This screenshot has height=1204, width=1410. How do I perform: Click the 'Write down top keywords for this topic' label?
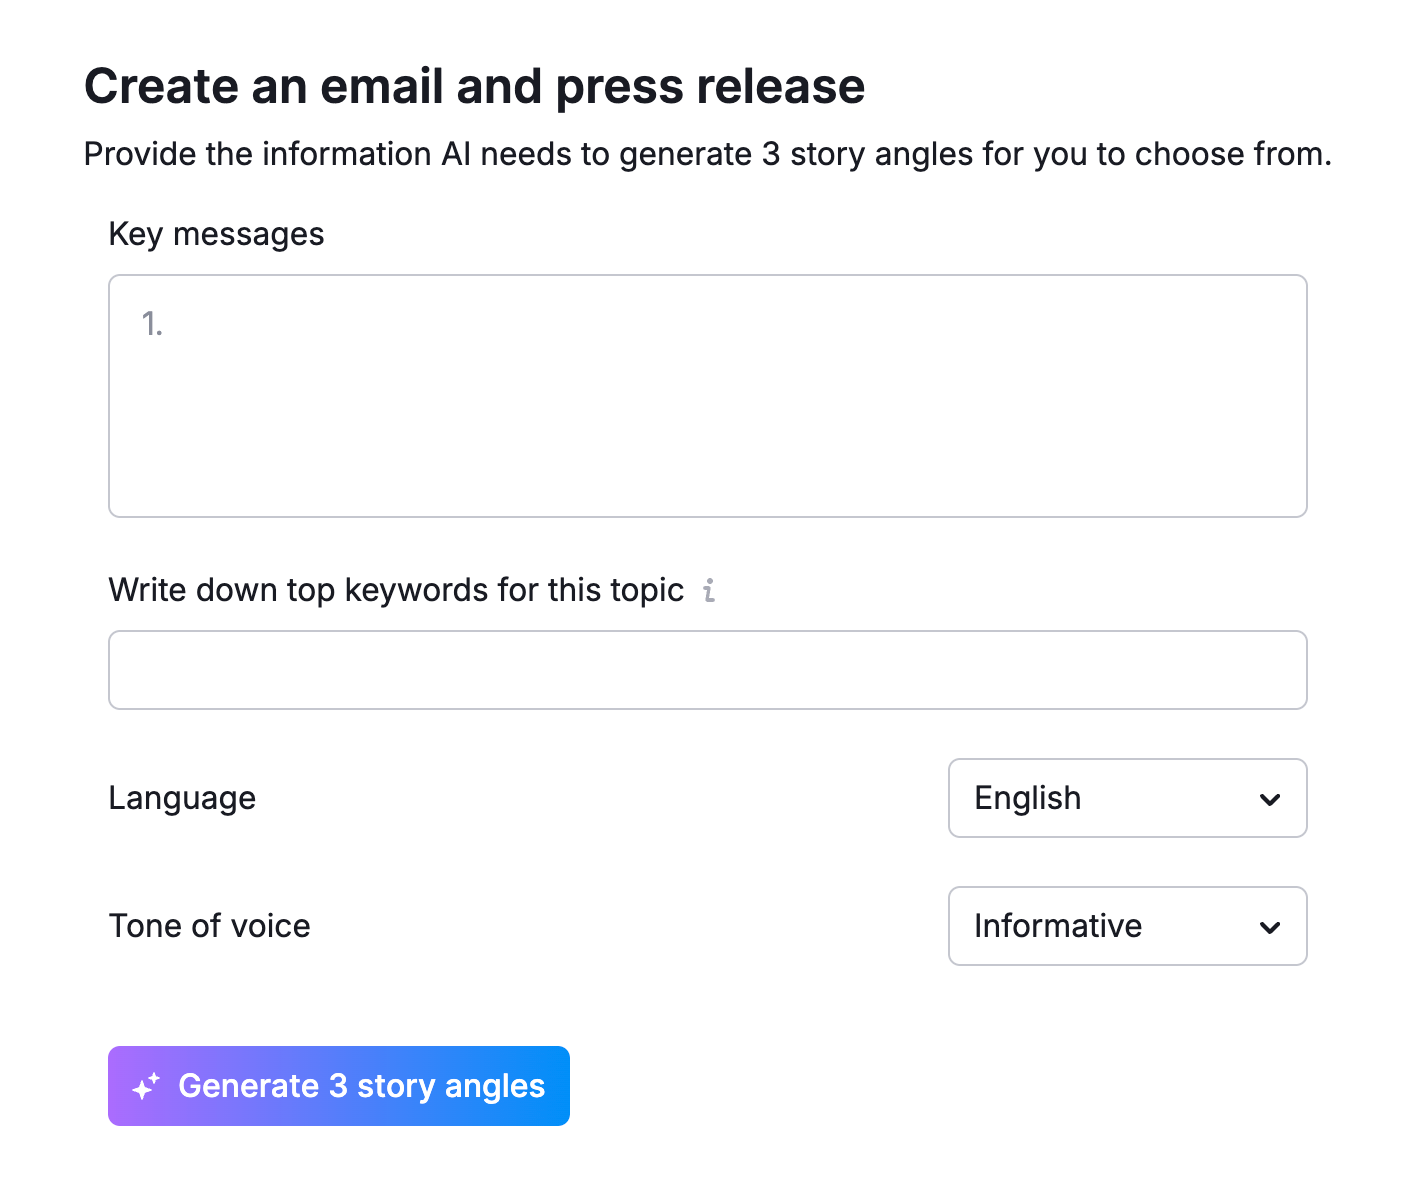pos(396,590)
